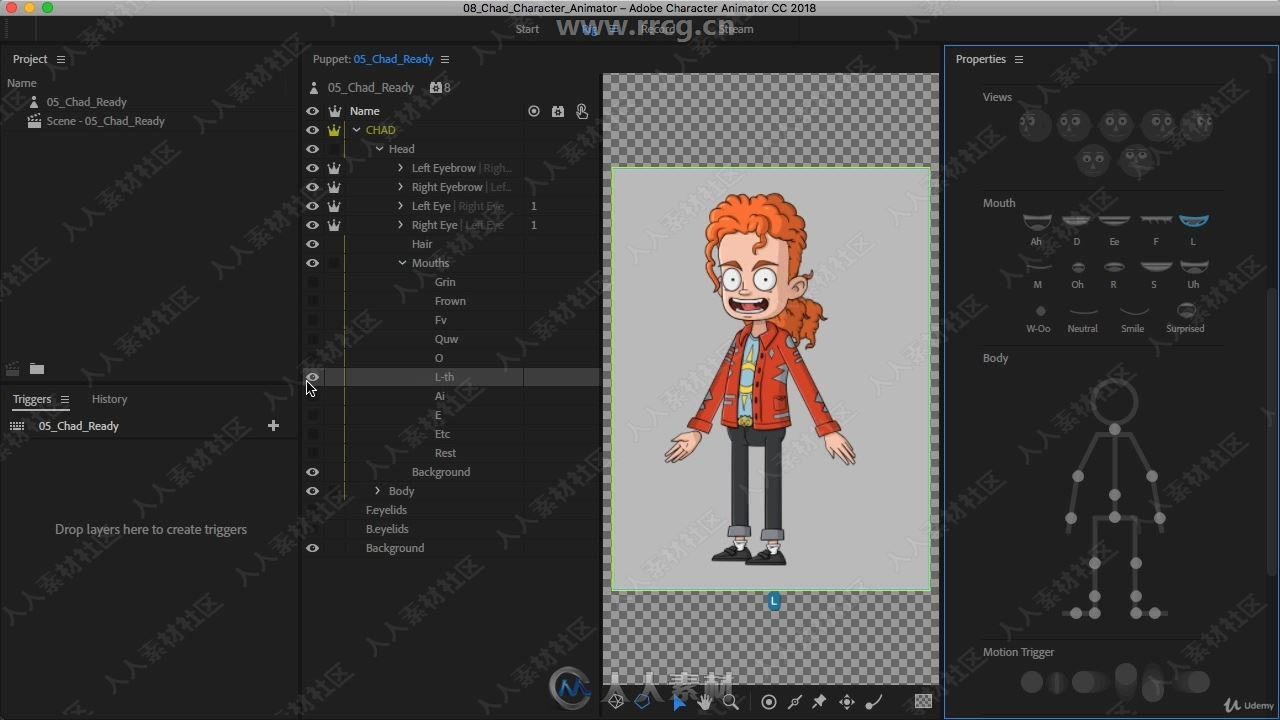Select the blue arrow Selection tool
Screen dimensions: 1280x720
click(679, 702)
